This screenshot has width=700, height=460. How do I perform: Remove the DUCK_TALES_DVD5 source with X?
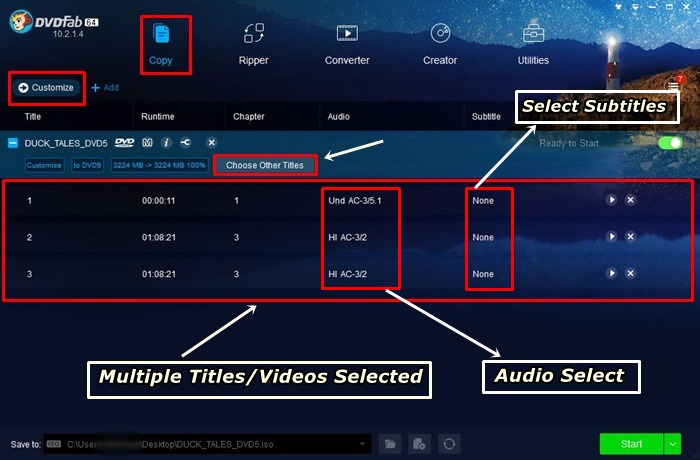tap(211, 142)
